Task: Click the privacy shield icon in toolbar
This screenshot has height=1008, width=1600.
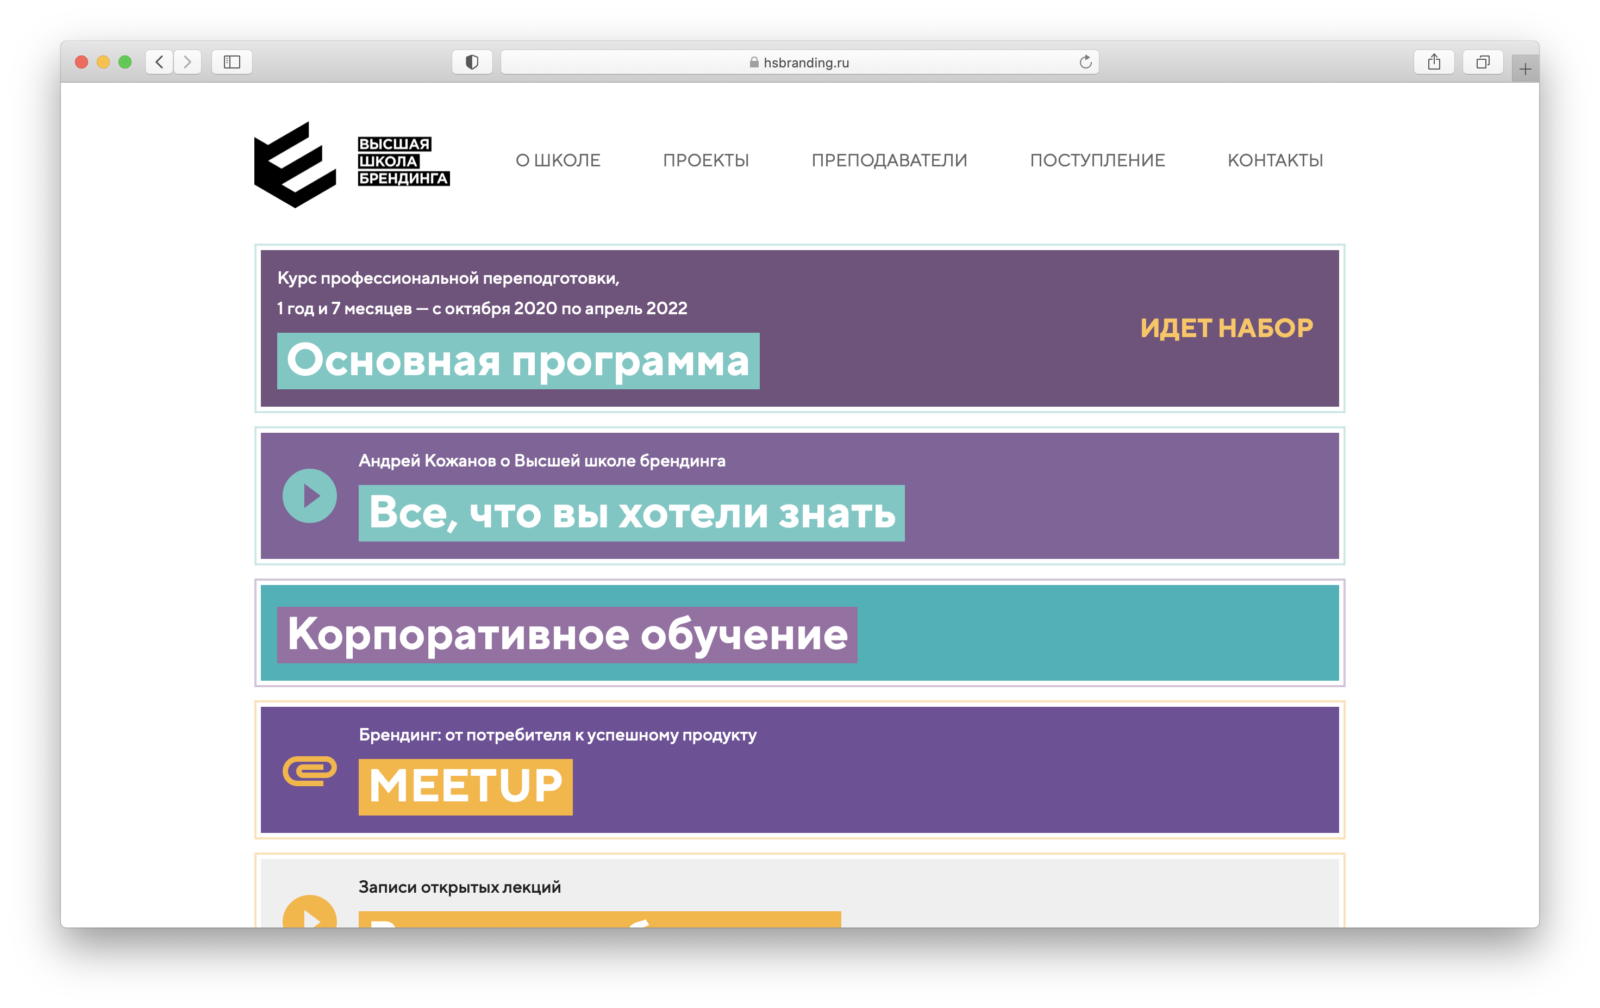Action: pos(472,62)
